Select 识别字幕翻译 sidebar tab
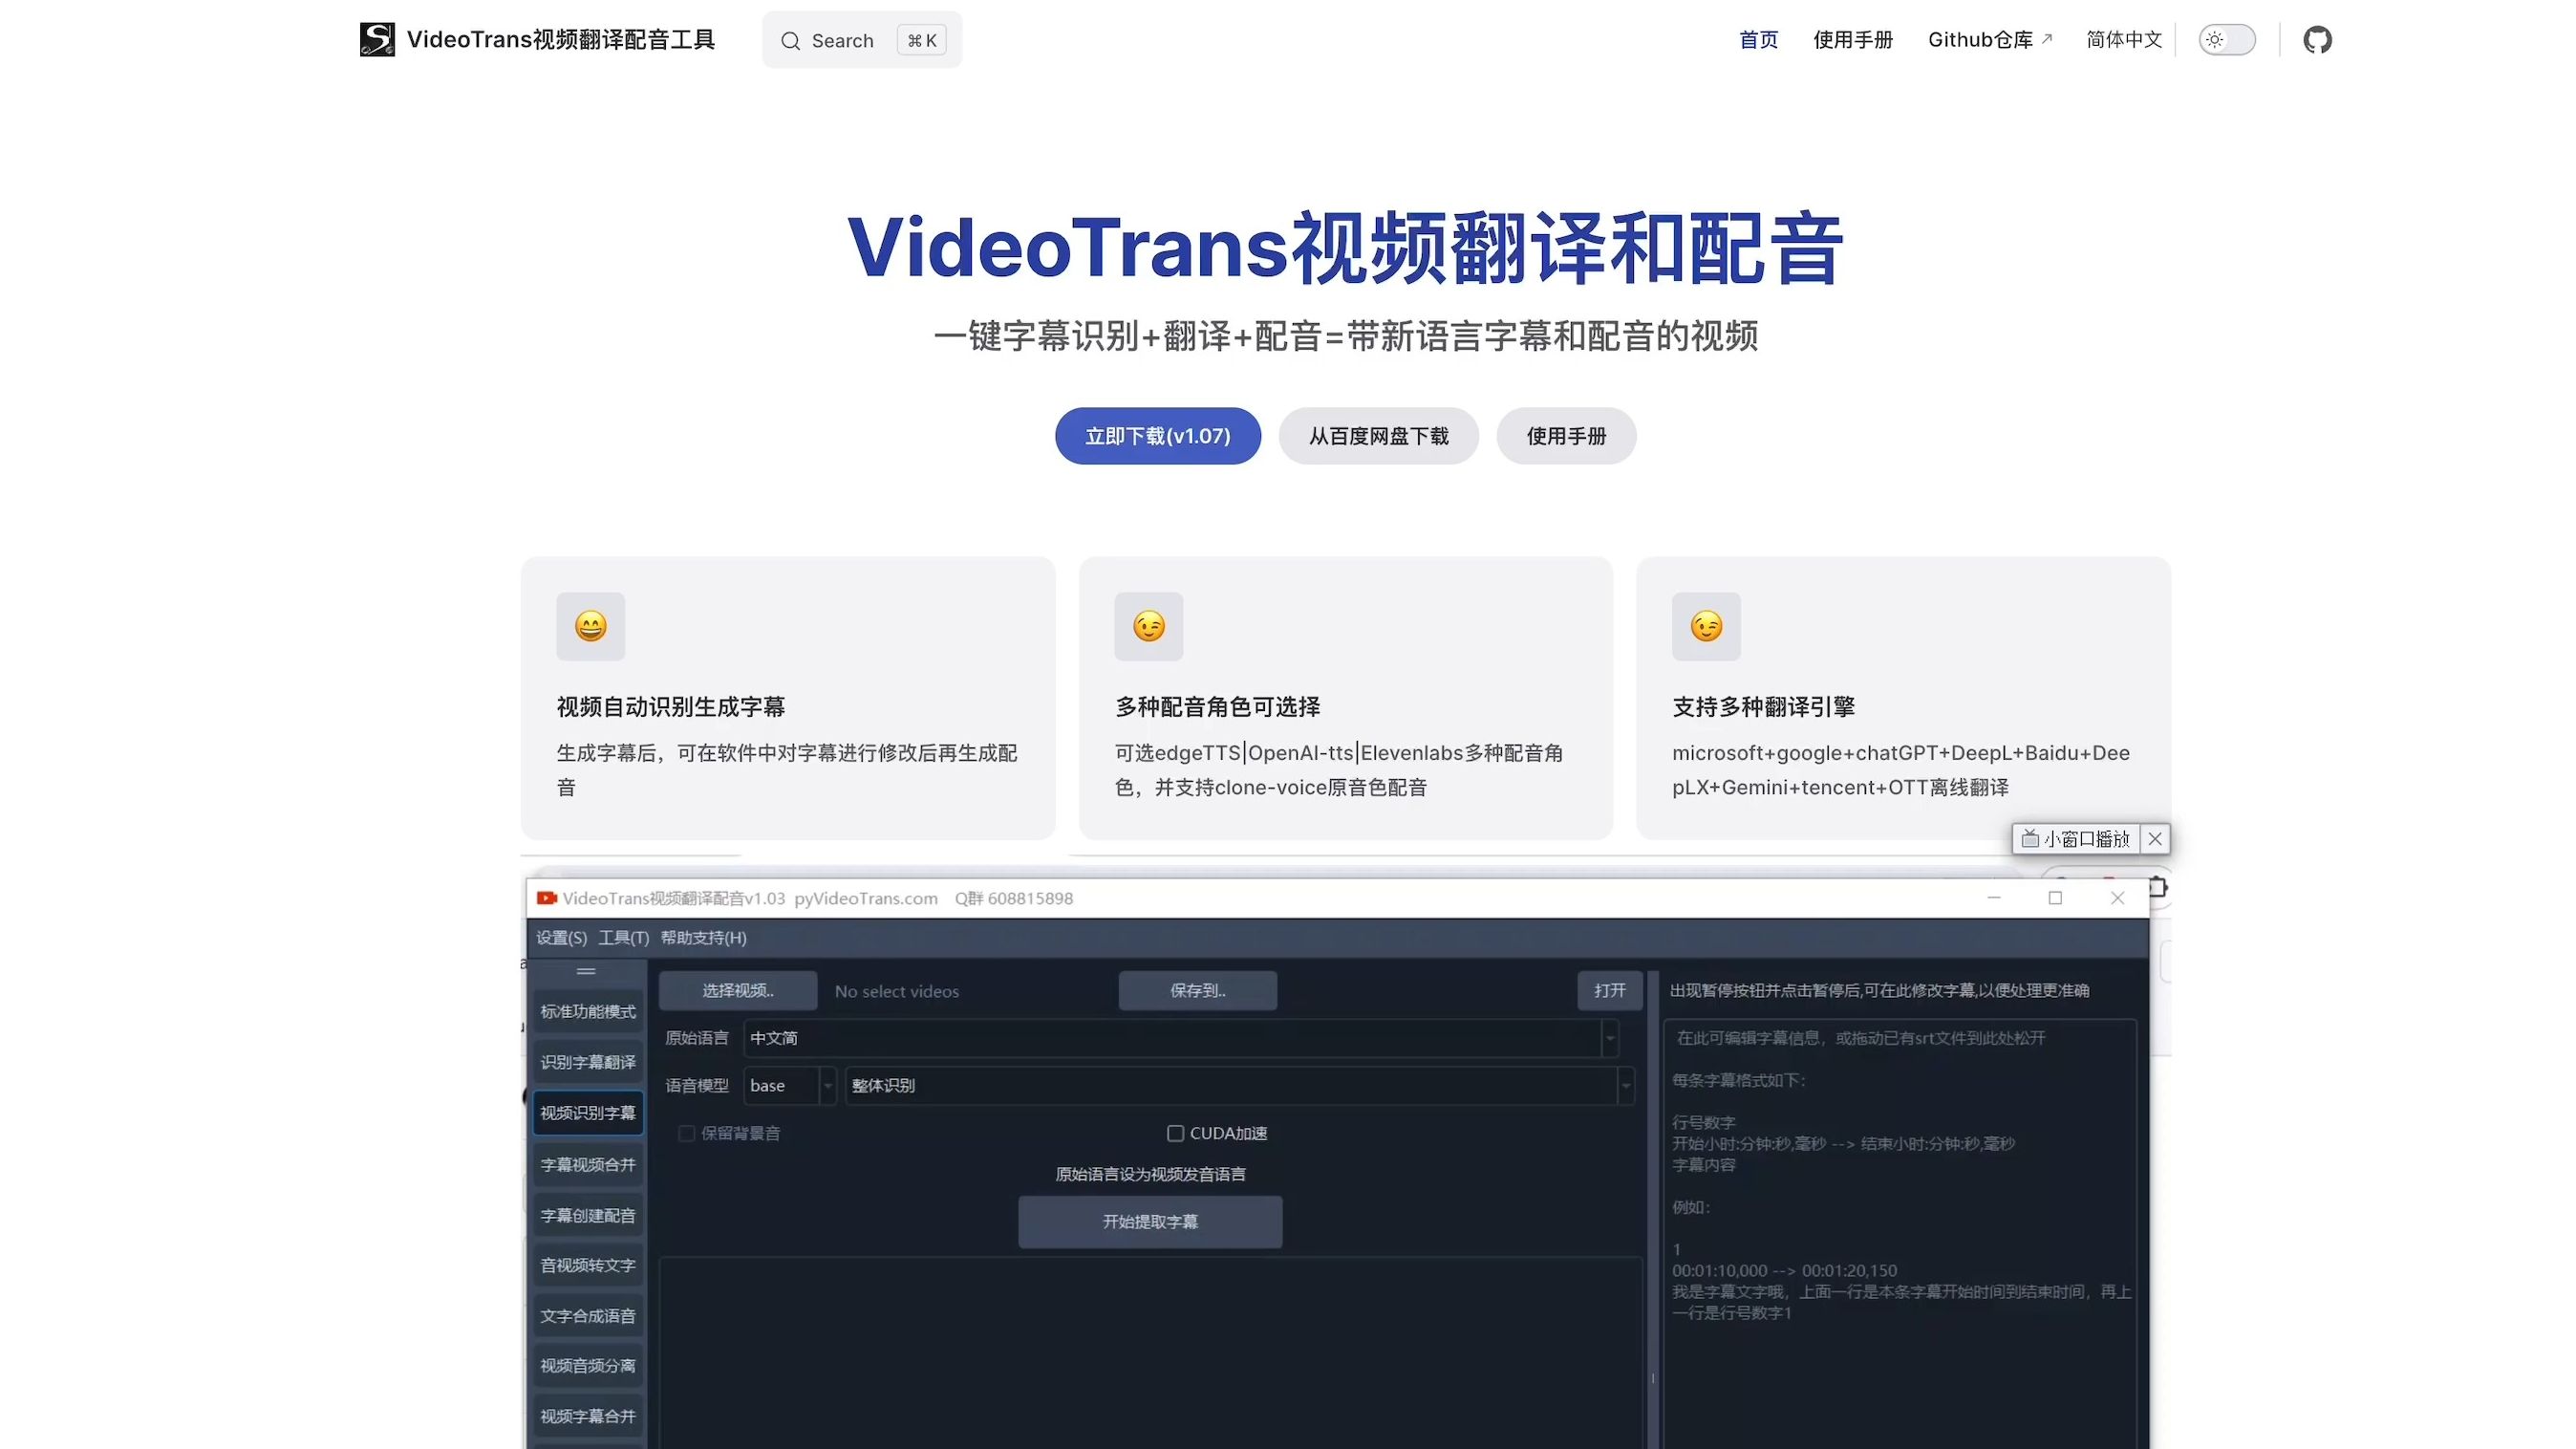The width and height of the screenshot is (2576, 1449). point(588,1062)
